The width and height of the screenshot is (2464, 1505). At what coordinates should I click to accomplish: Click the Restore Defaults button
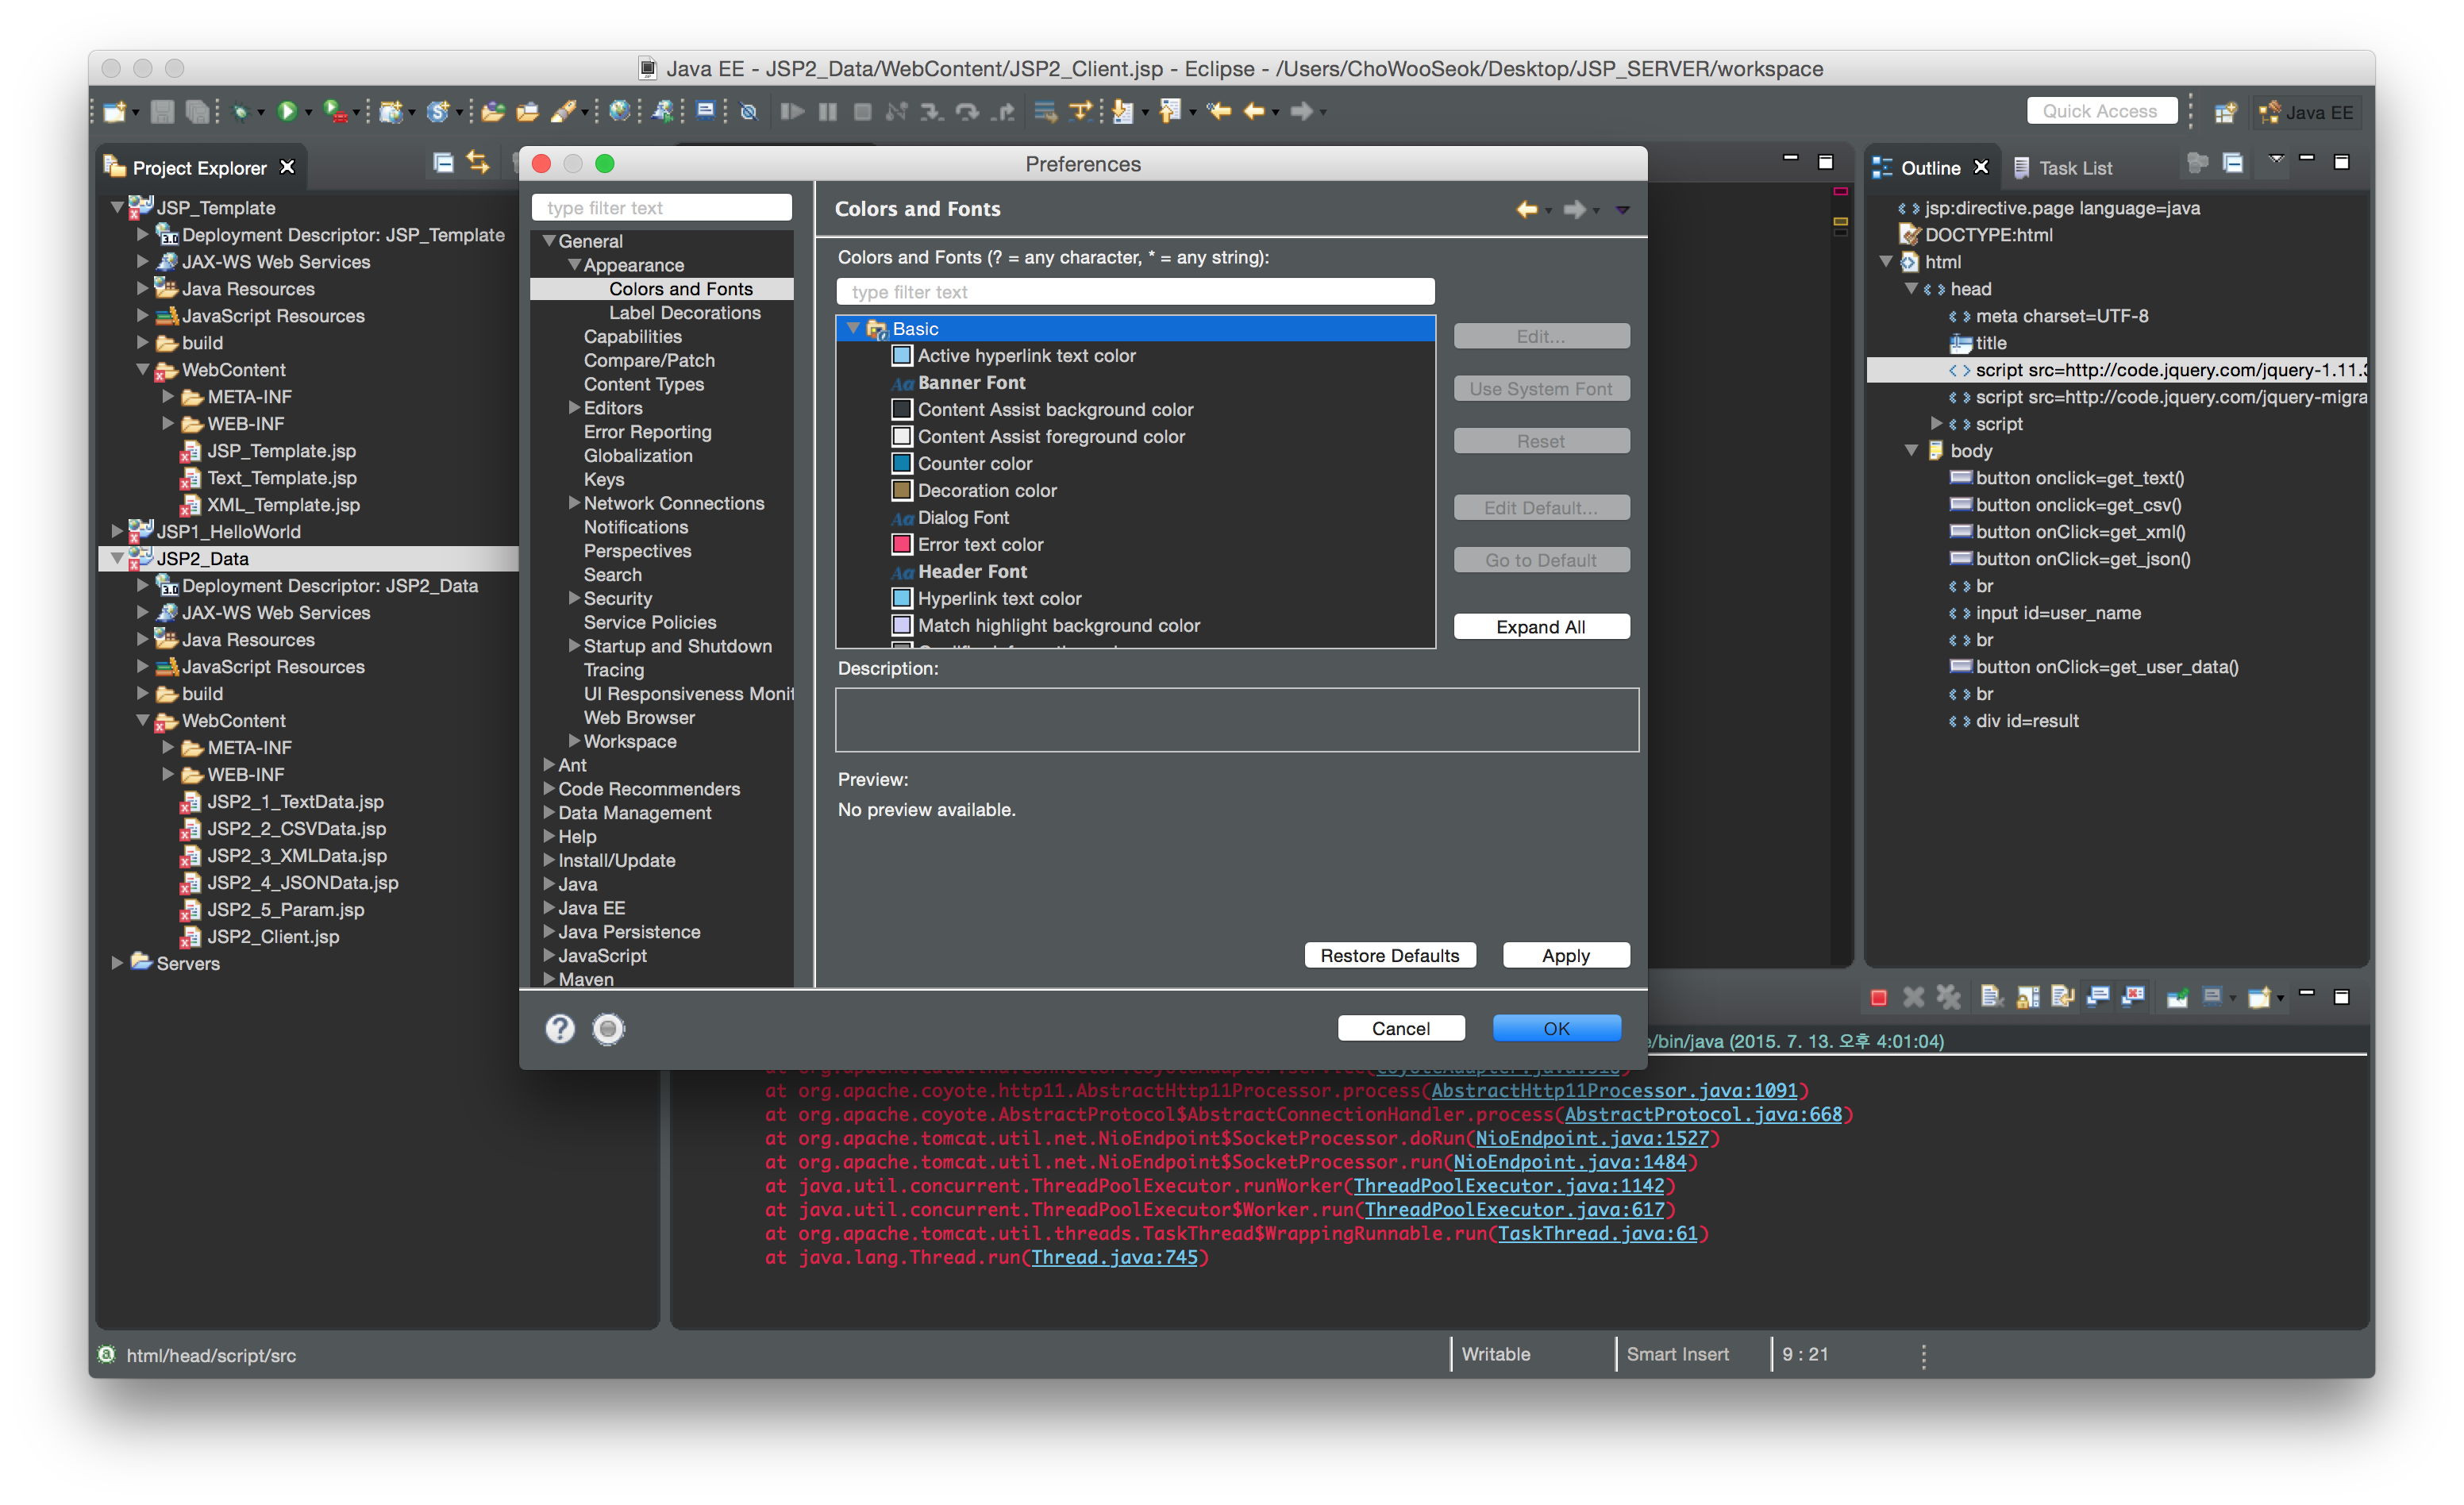pos(1389,955)
